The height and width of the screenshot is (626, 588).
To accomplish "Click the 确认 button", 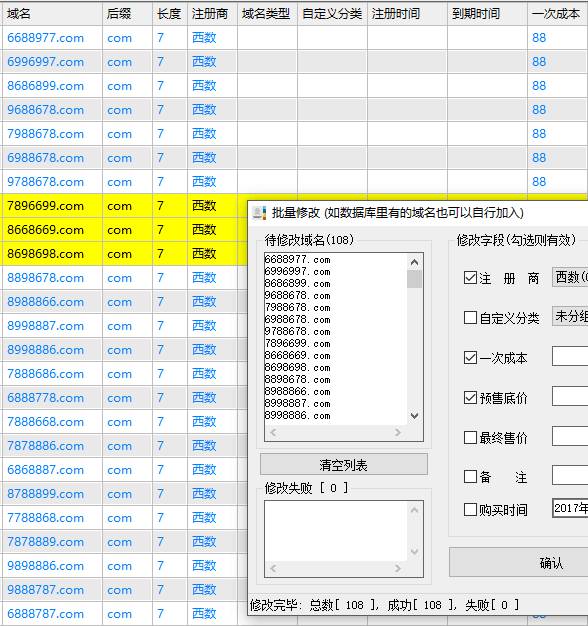I will point(551,563).
